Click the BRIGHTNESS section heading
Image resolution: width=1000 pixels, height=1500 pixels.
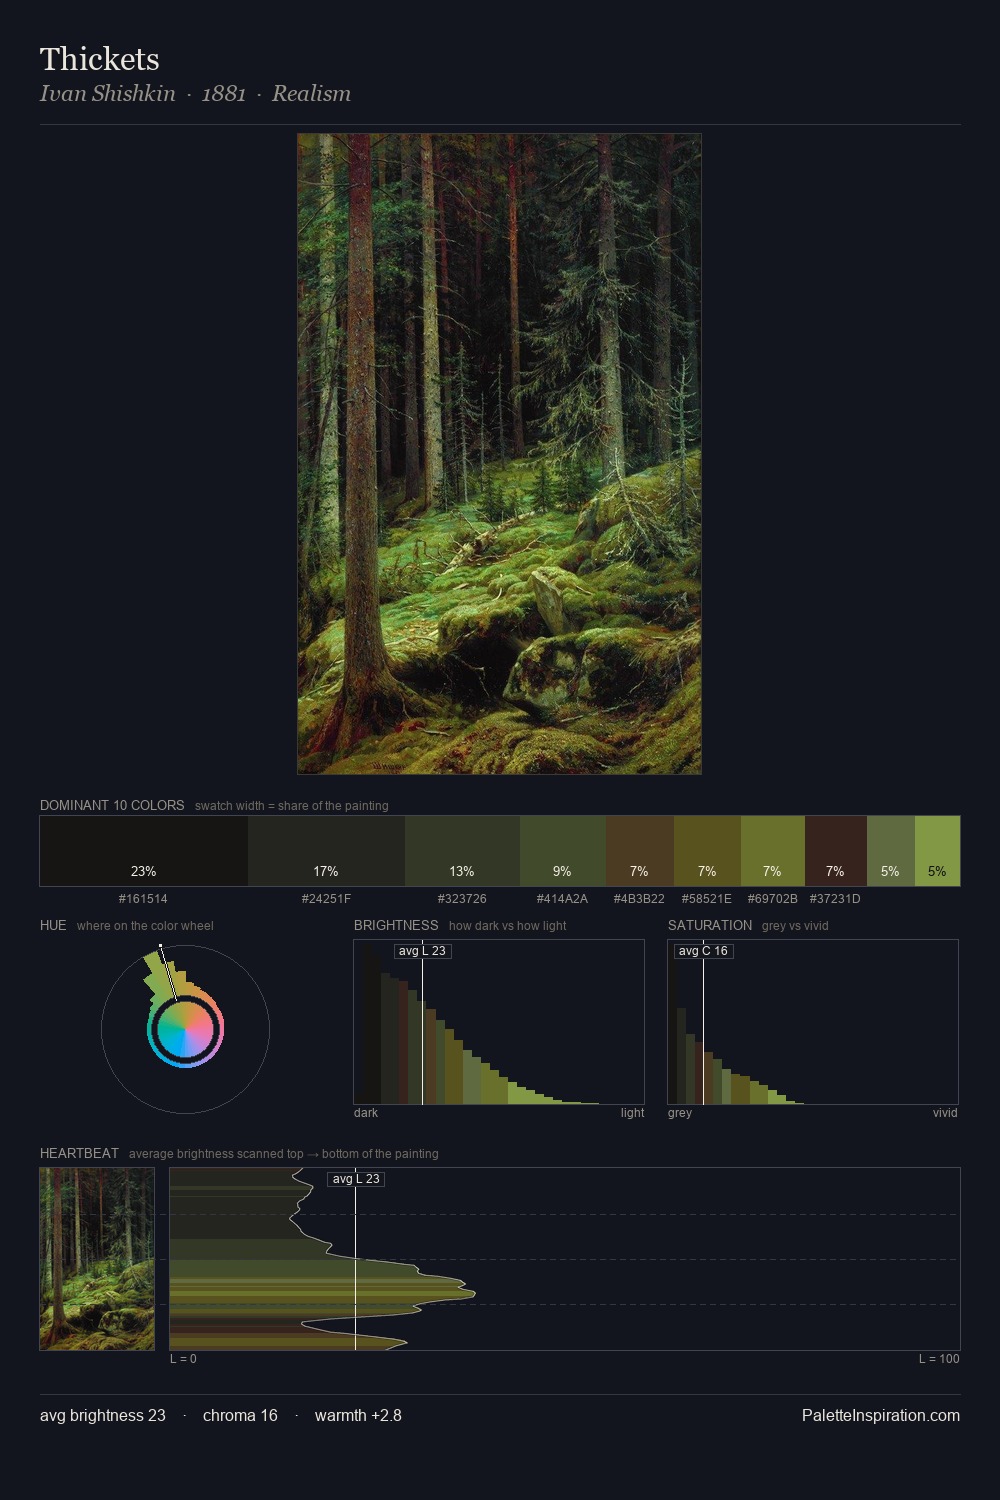(396, 925)
